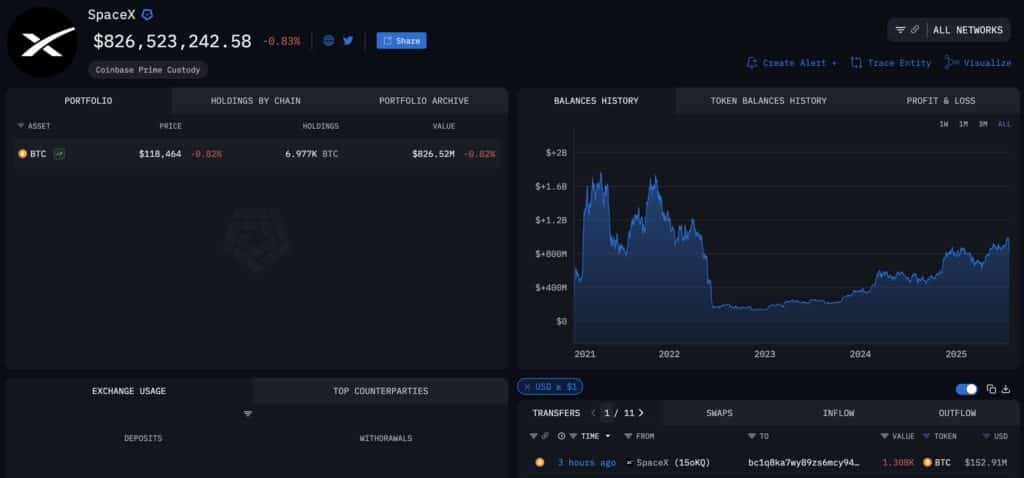Open the filter icon beside All Networks
The height and width of the screenshot is (478, 1024).
(901, 30)
